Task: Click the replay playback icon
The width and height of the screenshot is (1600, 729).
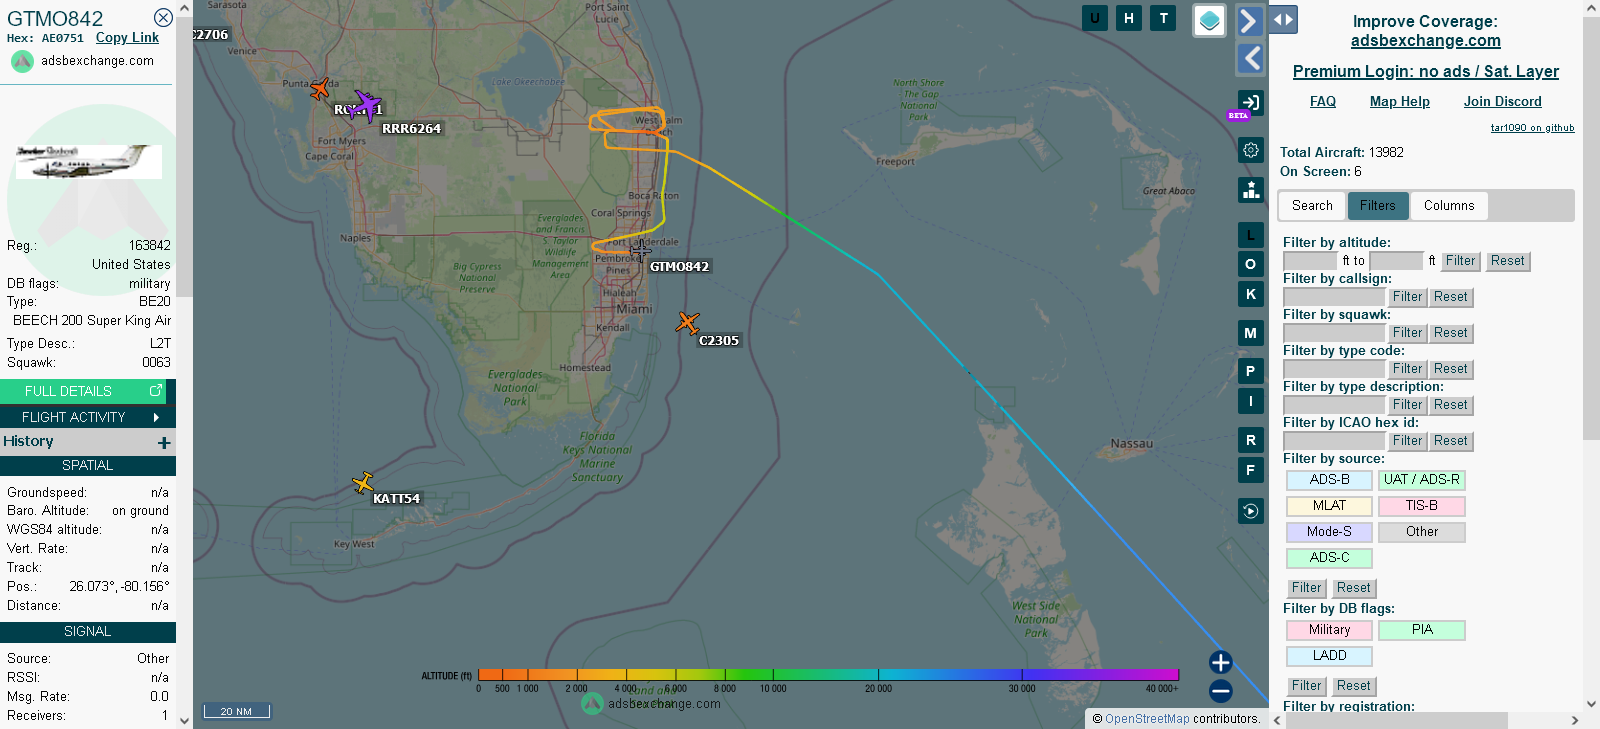Action: tap(1251, 511)
